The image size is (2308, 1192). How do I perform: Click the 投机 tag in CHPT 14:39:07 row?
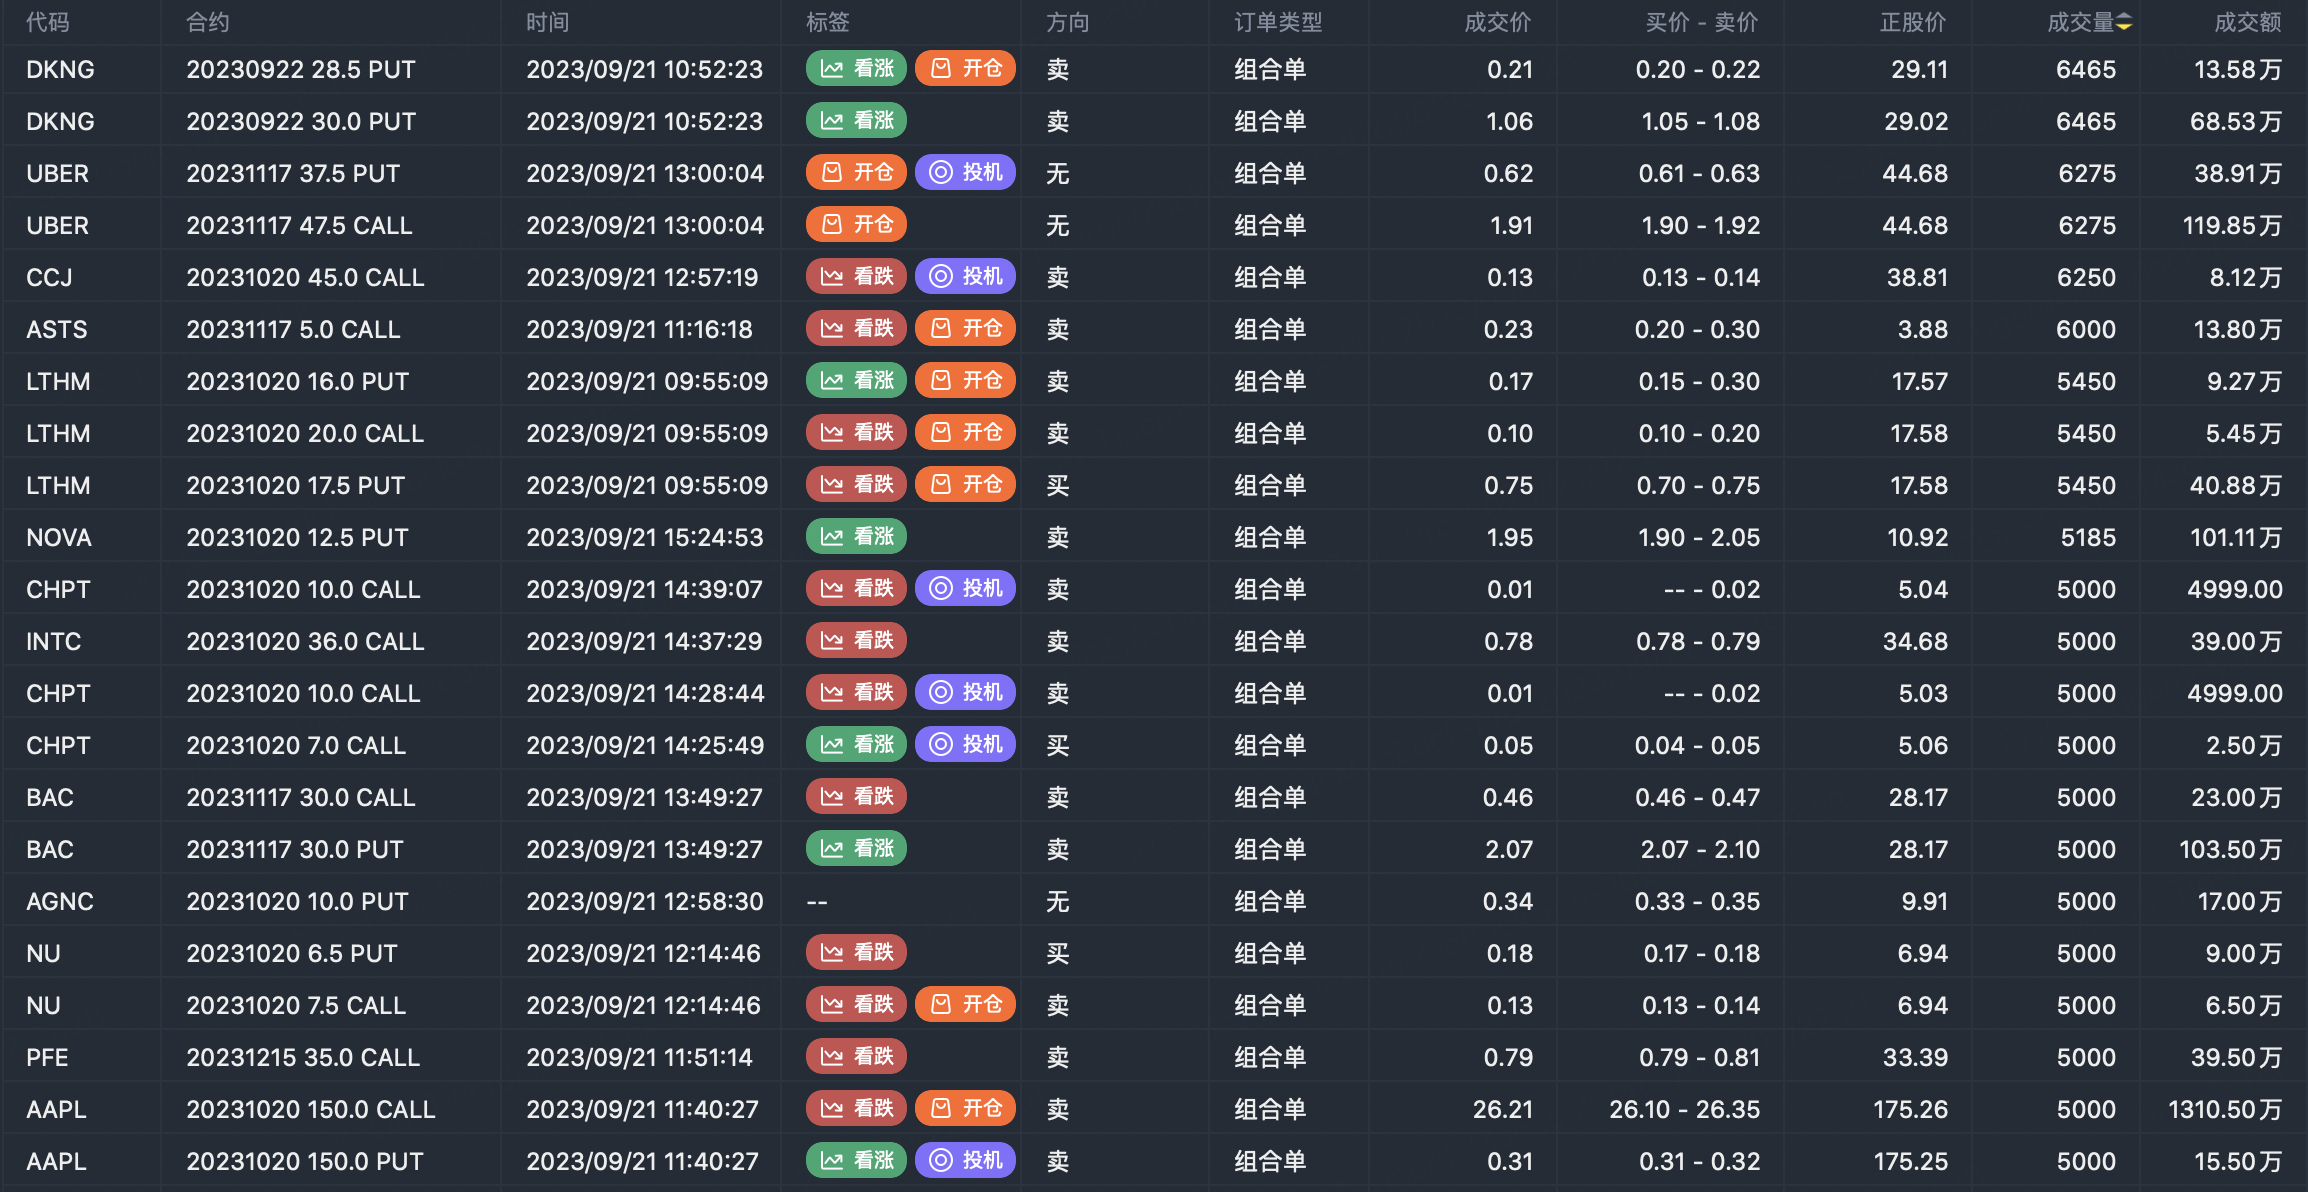tap(966, 588)
